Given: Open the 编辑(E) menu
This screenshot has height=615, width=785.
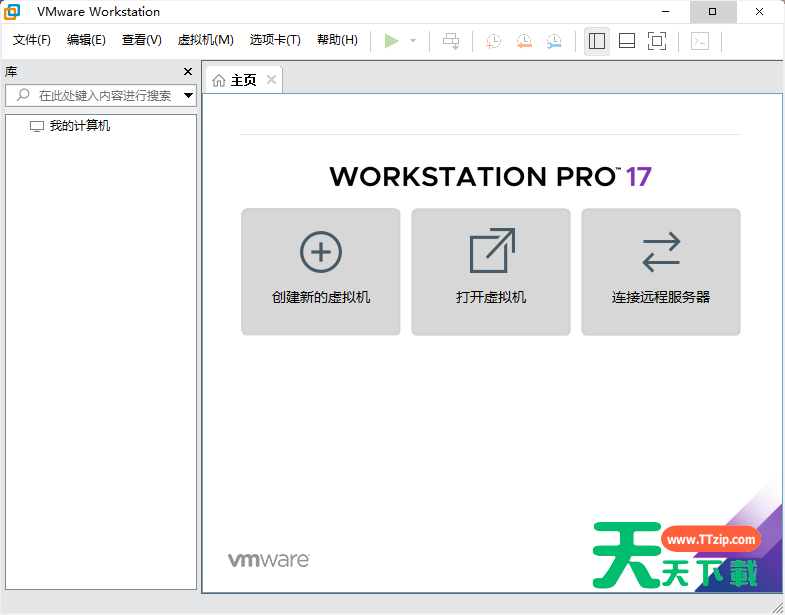Looking at the screenshot, I should (x=86, y=40).
